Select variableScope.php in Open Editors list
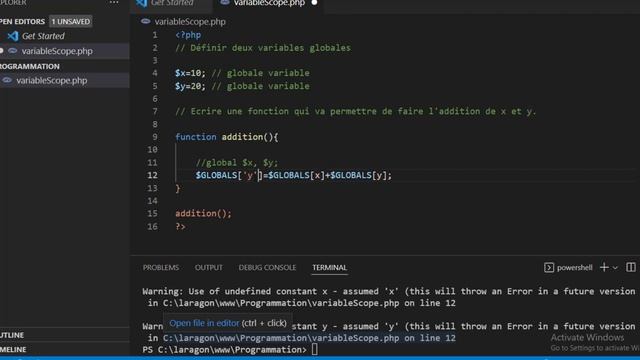 pos(57,51)
